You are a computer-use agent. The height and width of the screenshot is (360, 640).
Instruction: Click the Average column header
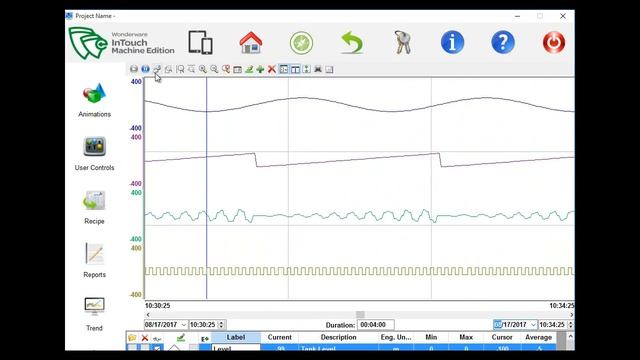(x=538, y=337)
